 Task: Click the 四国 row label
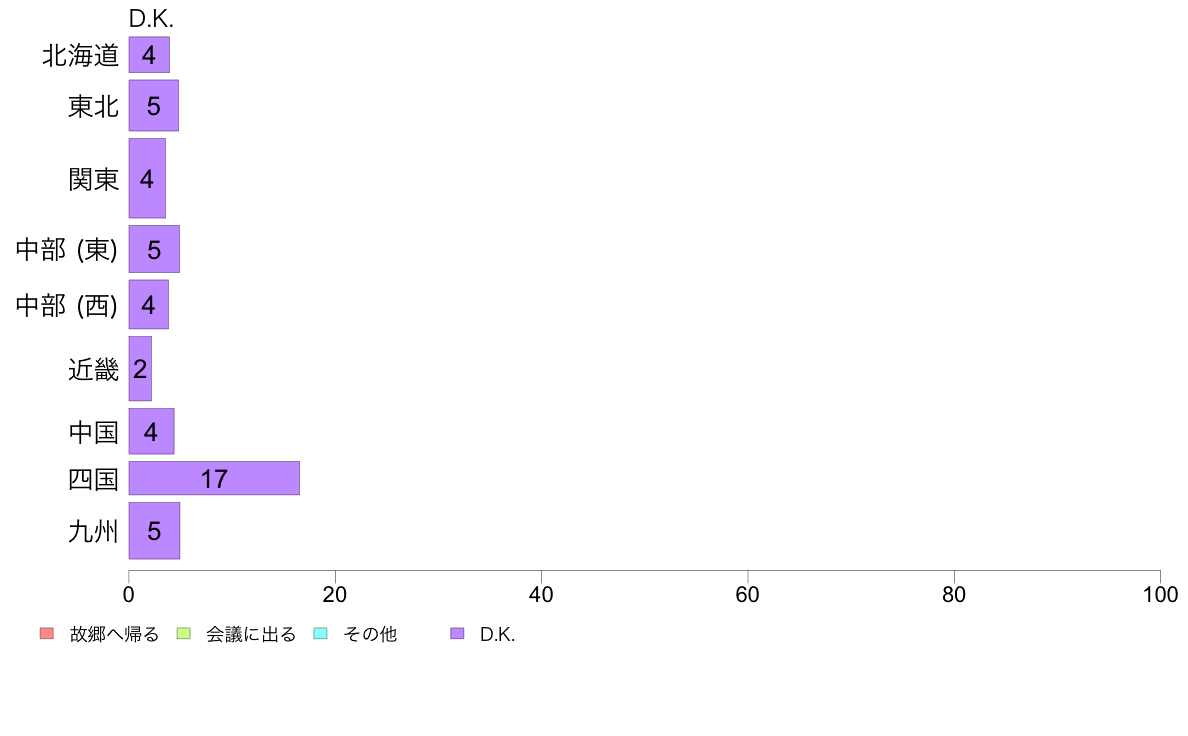pos(93,479)
